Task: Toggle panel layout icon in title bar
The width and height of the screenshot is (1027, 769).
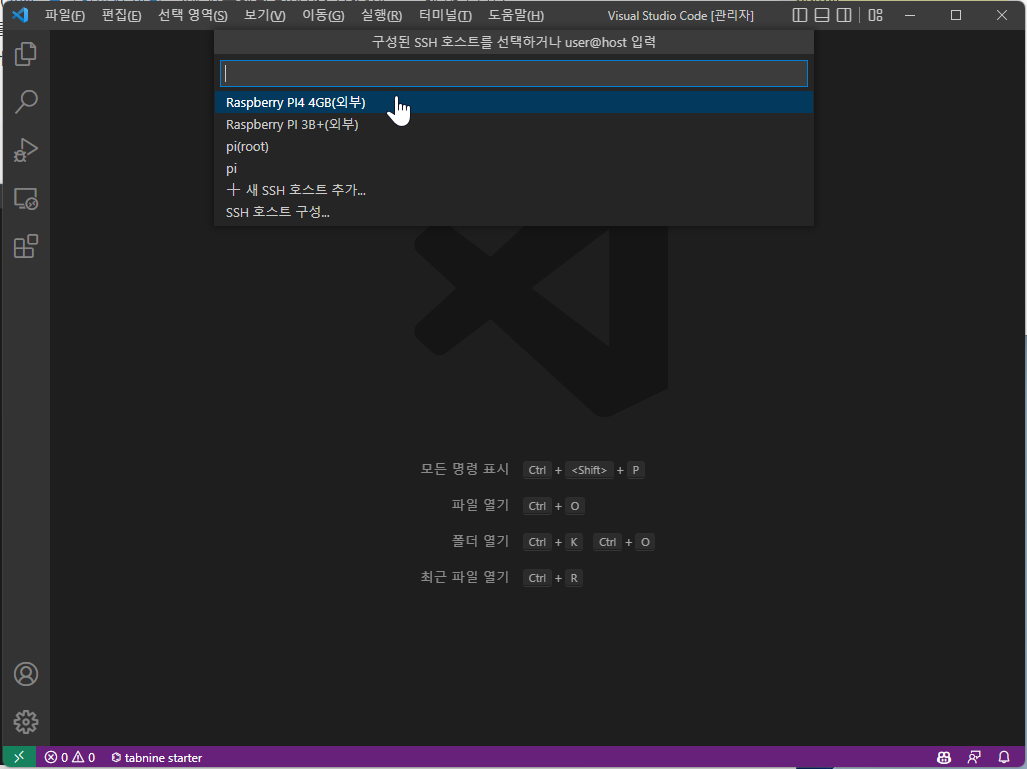Action: pos(822,15)
